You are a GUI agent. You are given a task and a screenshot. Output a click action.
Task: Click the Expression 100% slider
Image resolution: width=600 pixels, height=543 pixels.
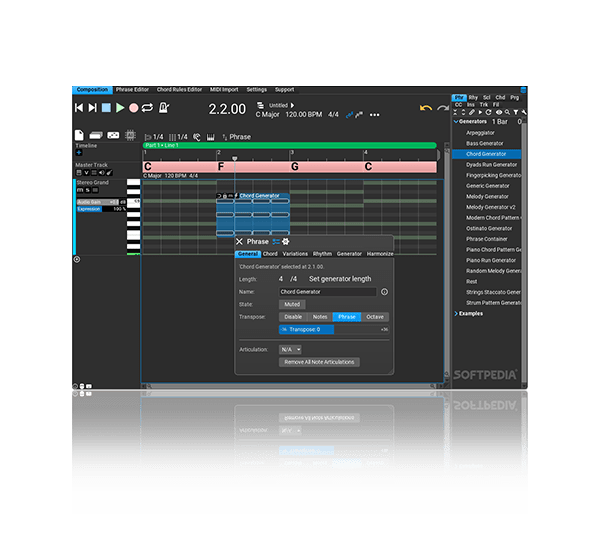coord(101,209)
